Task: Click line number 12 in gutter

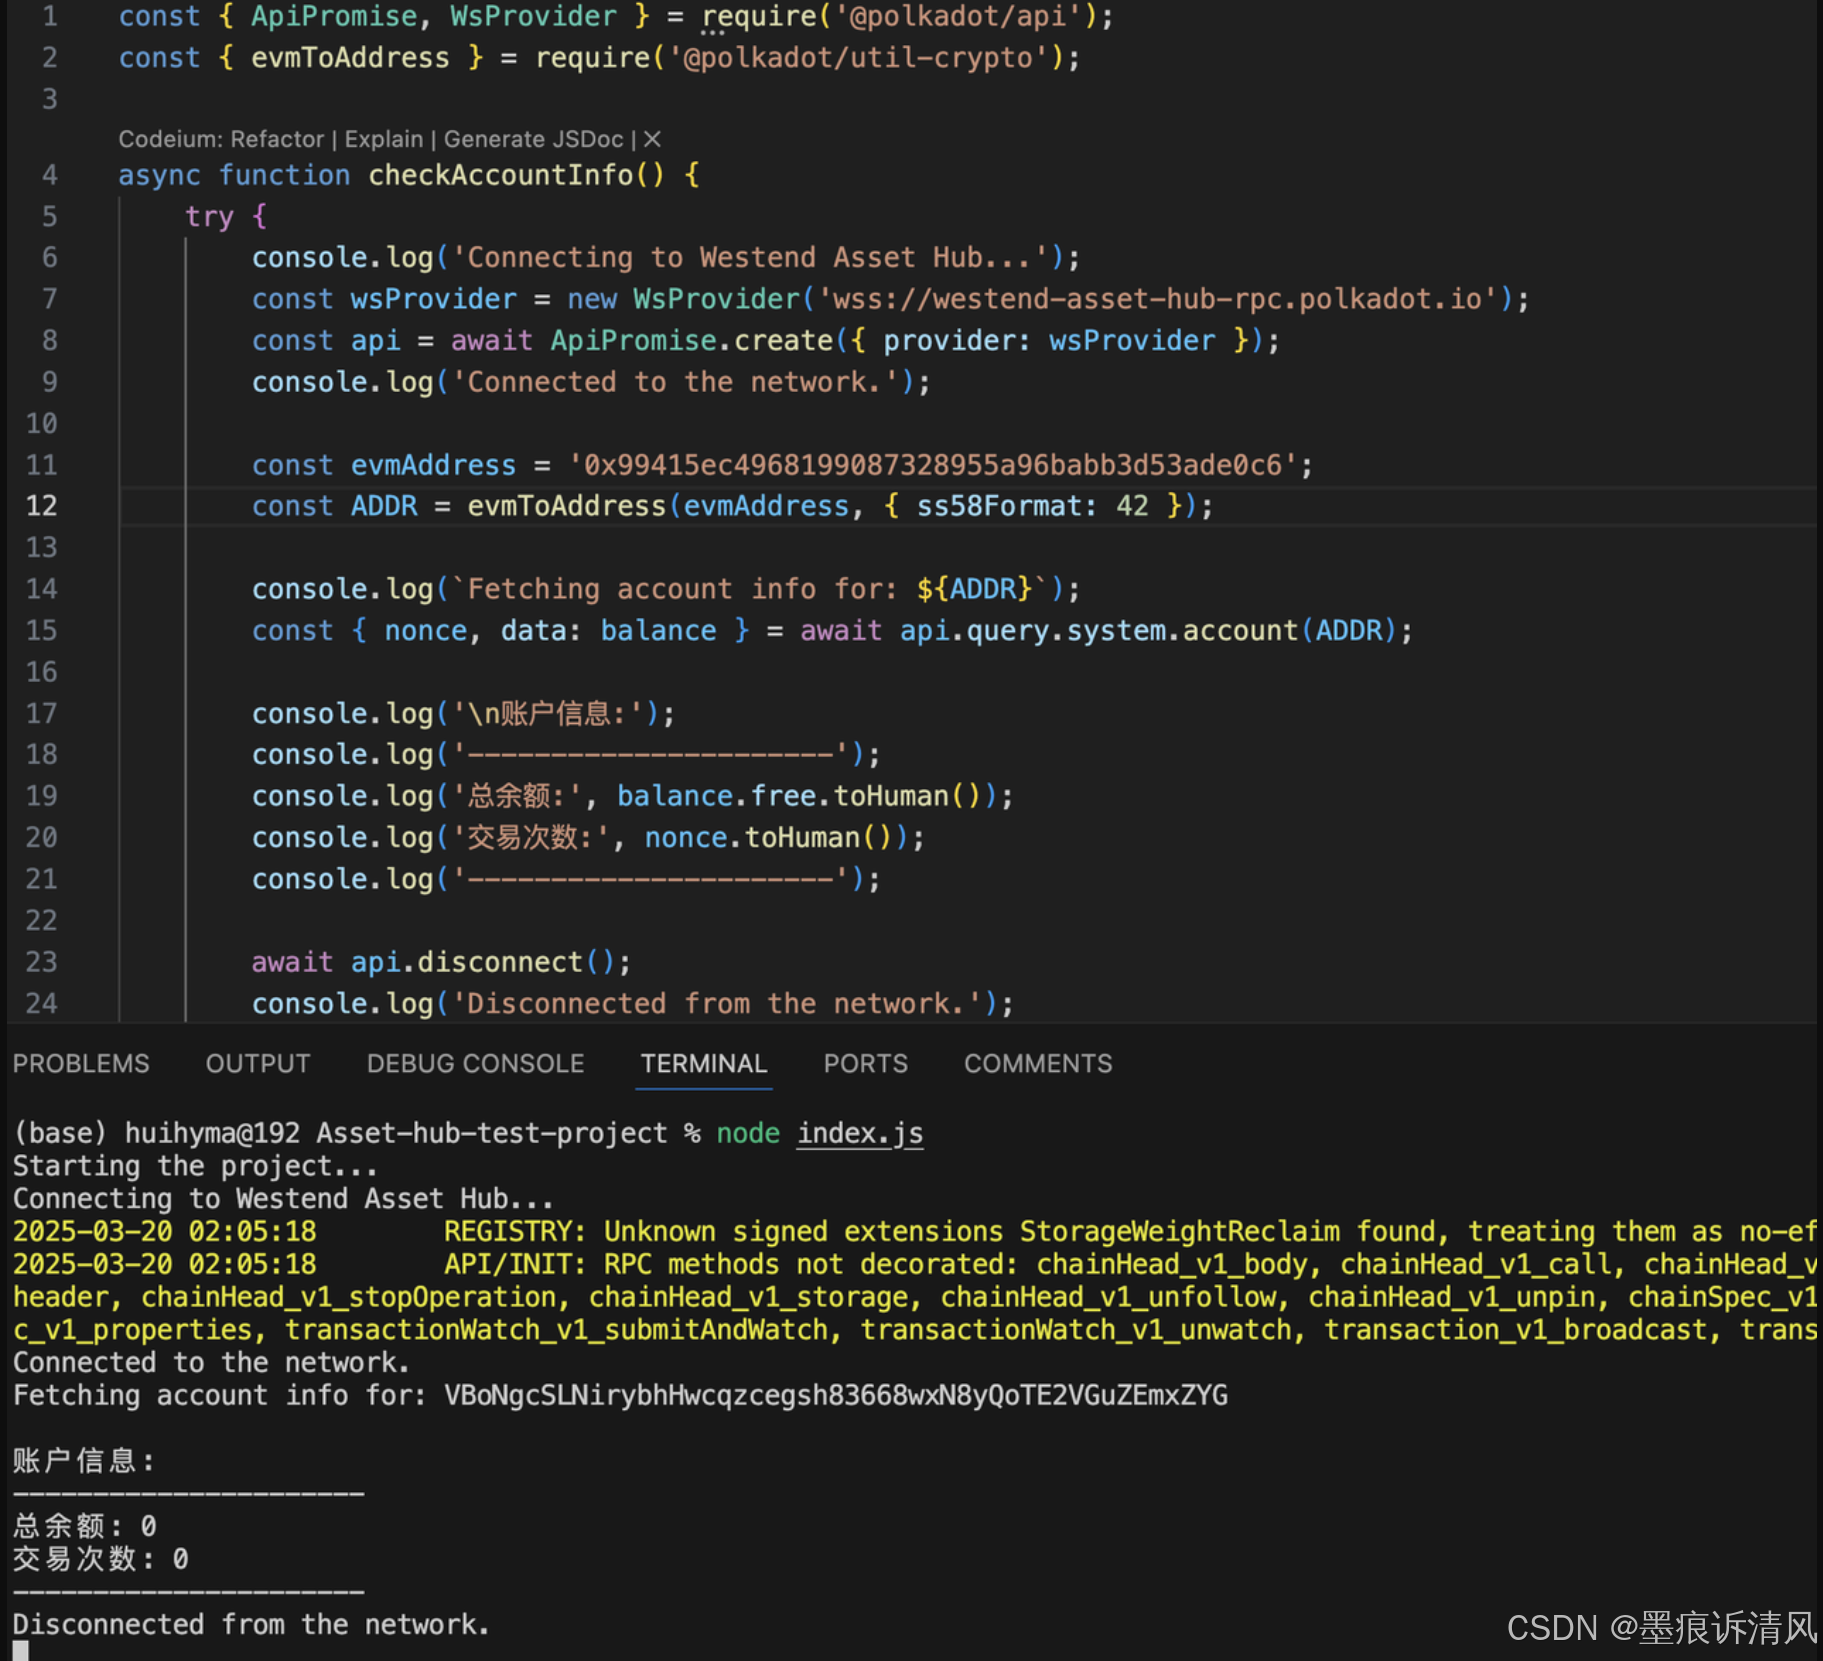Action: point(41,506)
